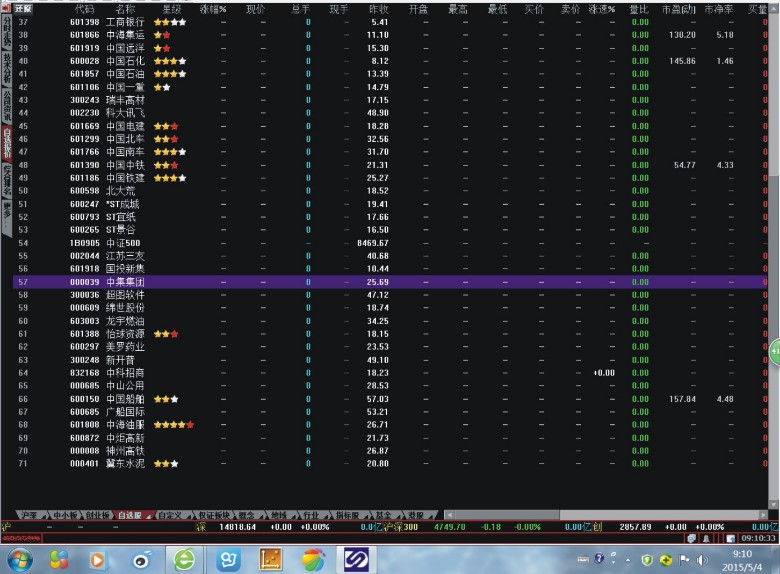Click star rating of 冀东水泥 row
The width and height of the screenshot is (780, 574).
coord(166,464)
